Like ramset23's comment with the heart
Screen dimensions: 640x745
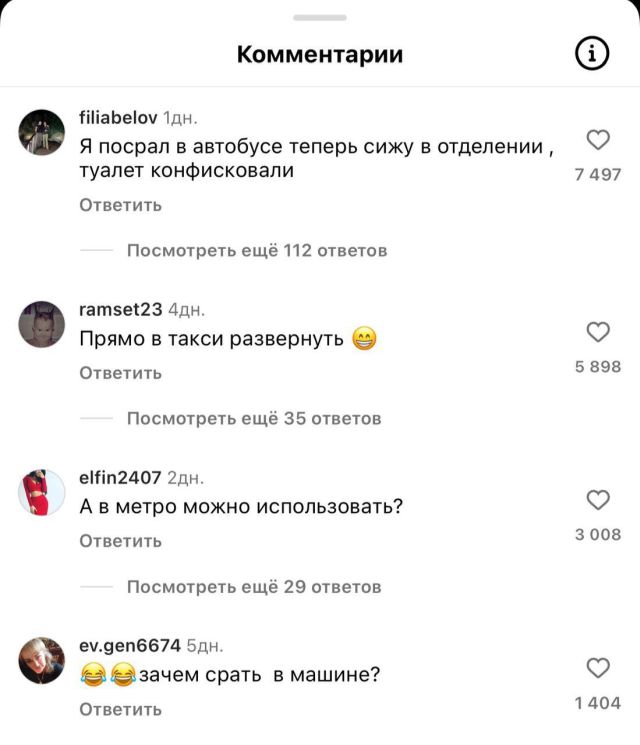click(x=598, y=332)
